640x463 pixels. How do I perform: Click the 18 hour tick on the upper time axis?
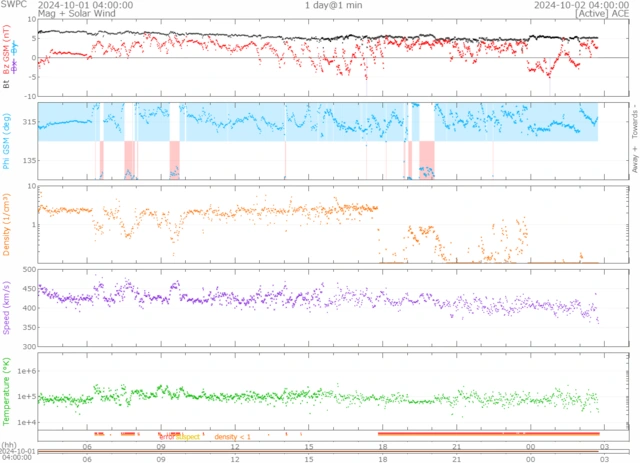[382, 446]
